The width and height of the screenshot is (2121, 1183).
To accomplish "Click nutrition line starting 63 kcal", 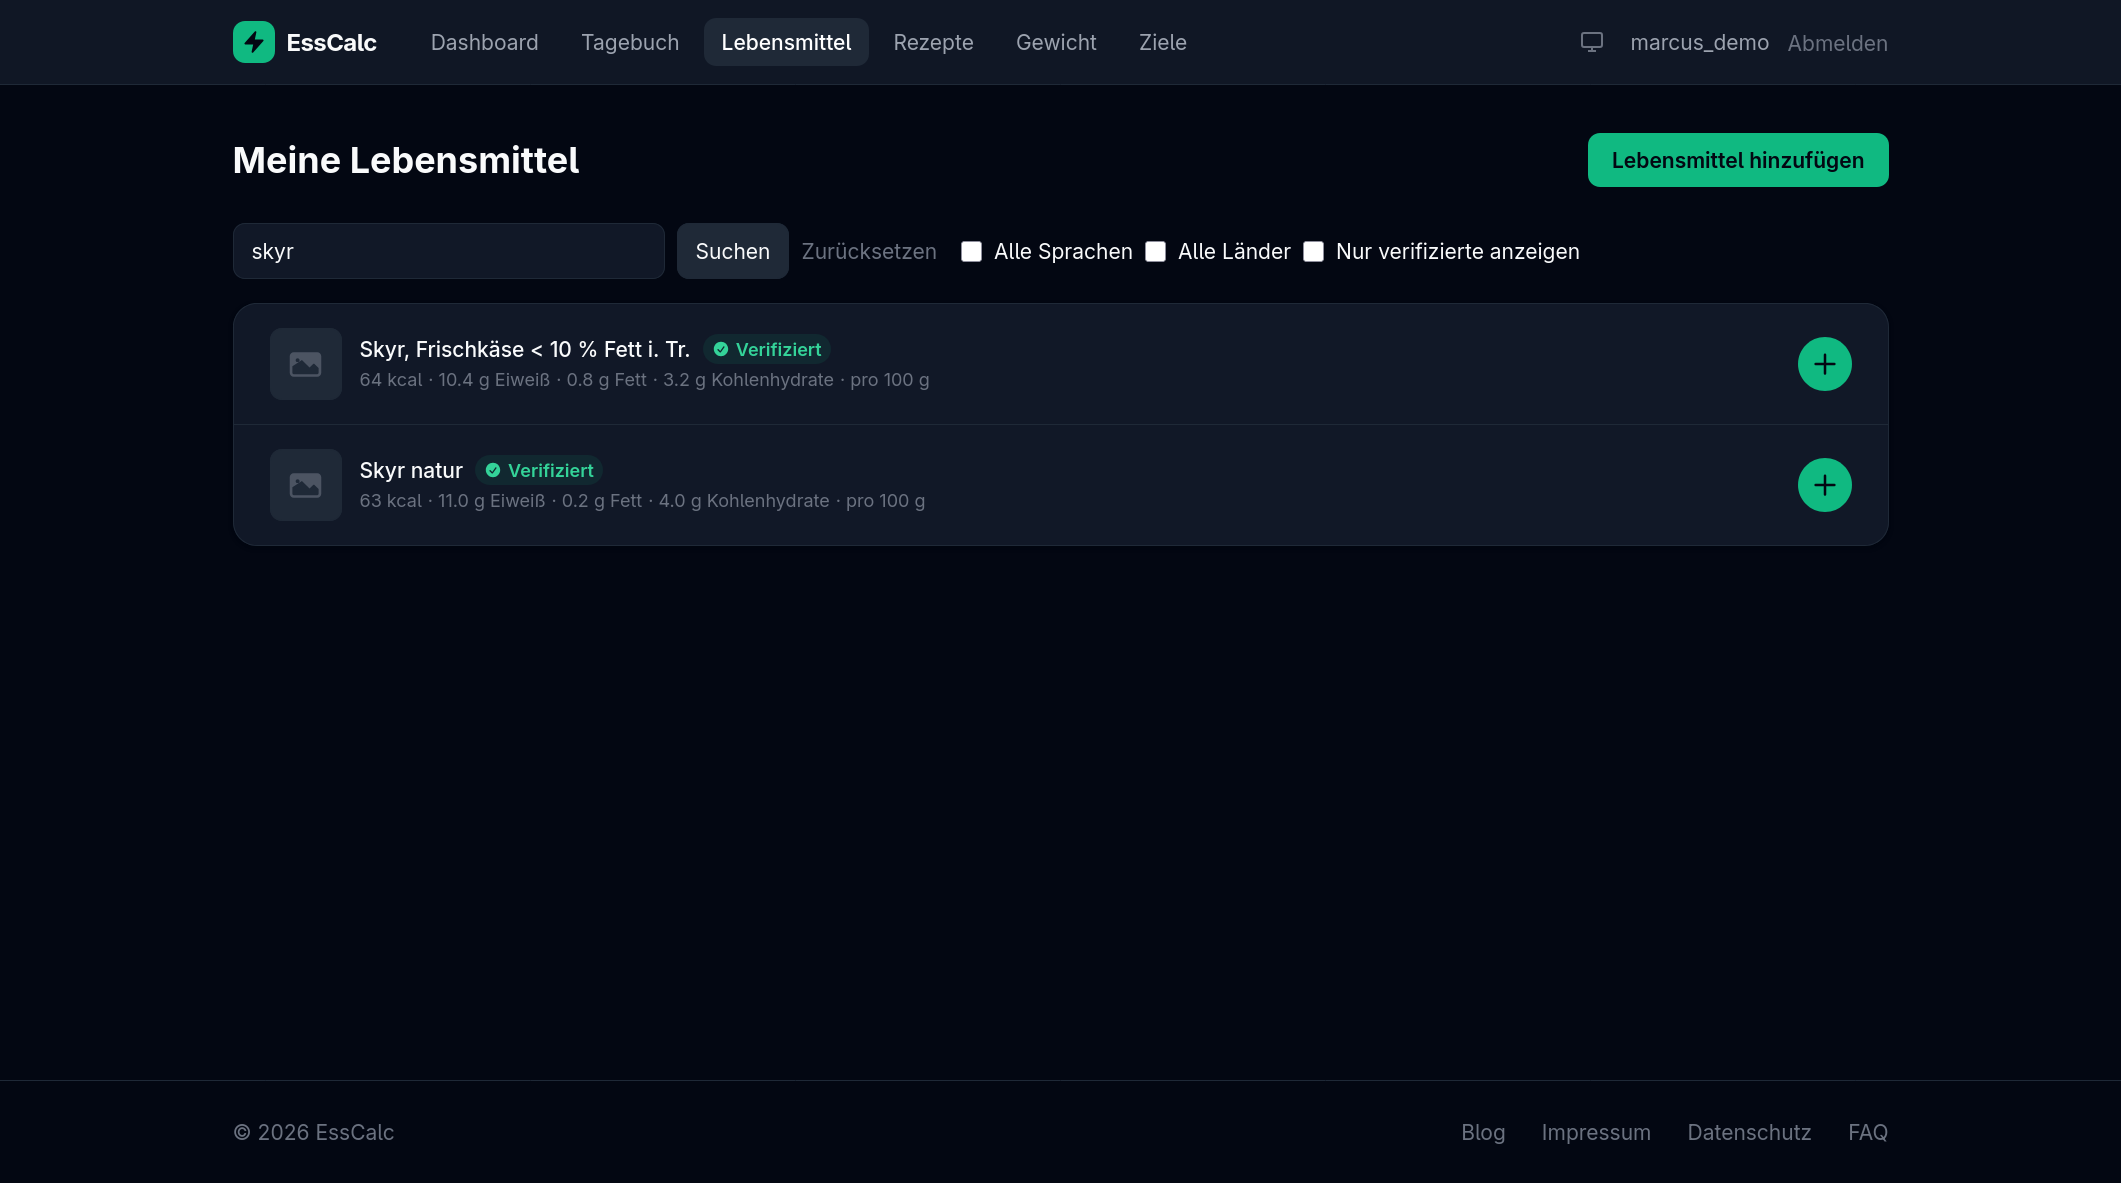I will click(642, 501).
